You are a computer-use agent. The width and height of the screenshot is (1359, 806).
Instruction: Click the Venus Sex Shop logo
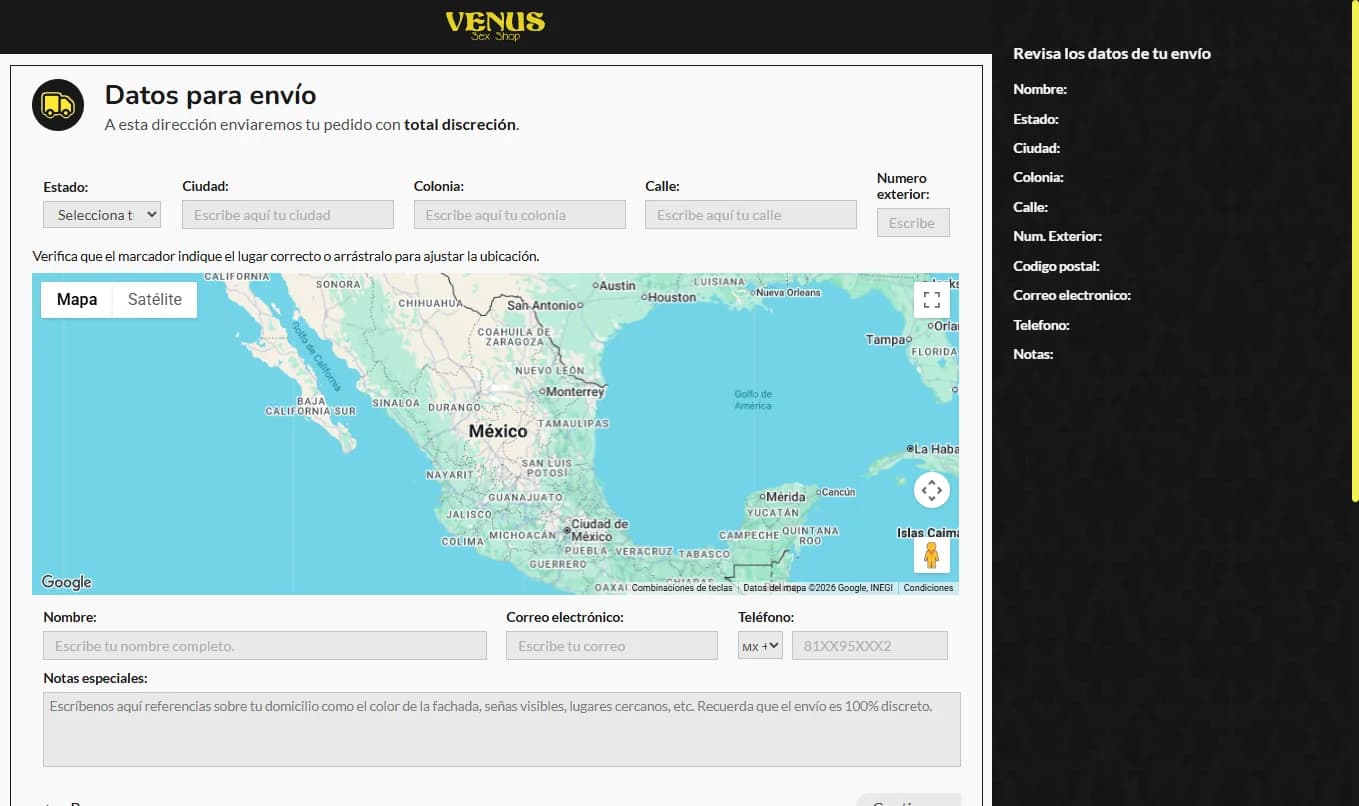pos(495,26)
